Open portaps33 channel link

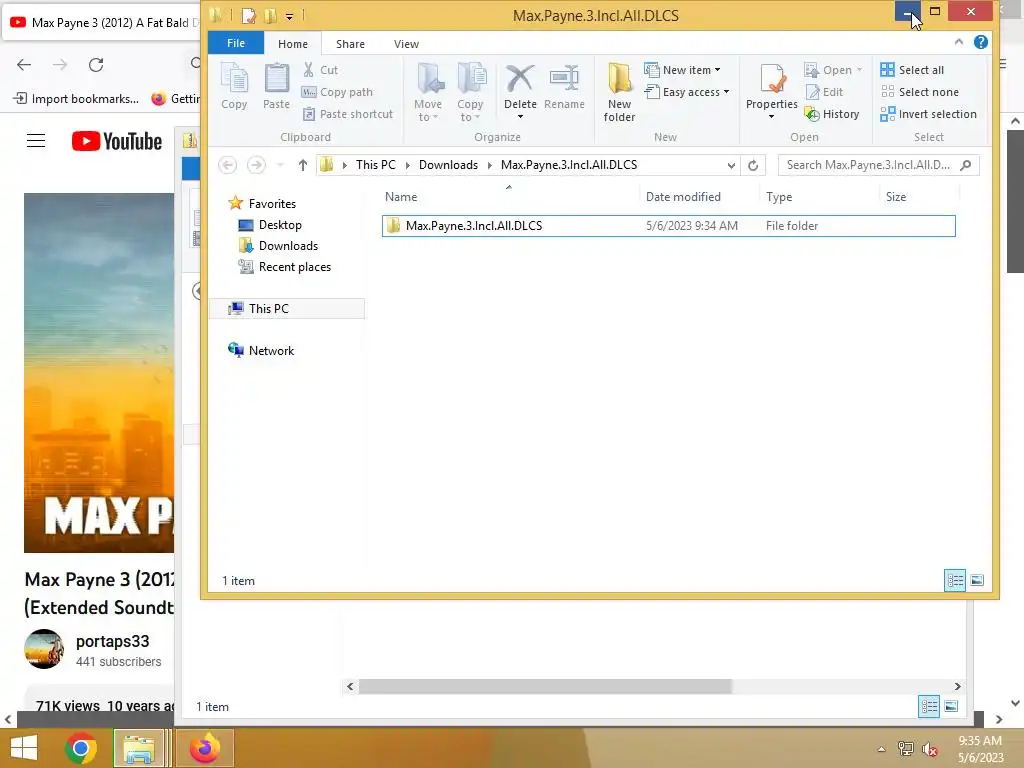coord(112,641)
